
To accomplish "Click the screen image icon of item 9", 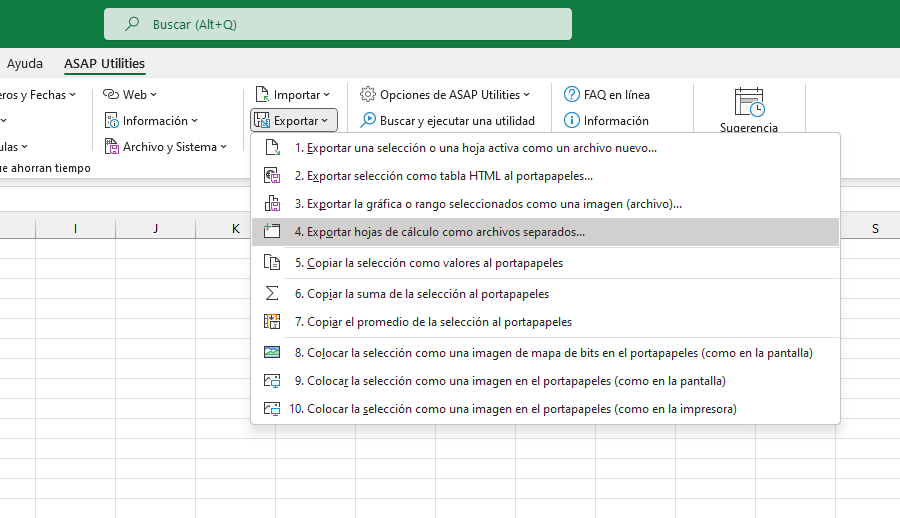I will tap(272, 381).
